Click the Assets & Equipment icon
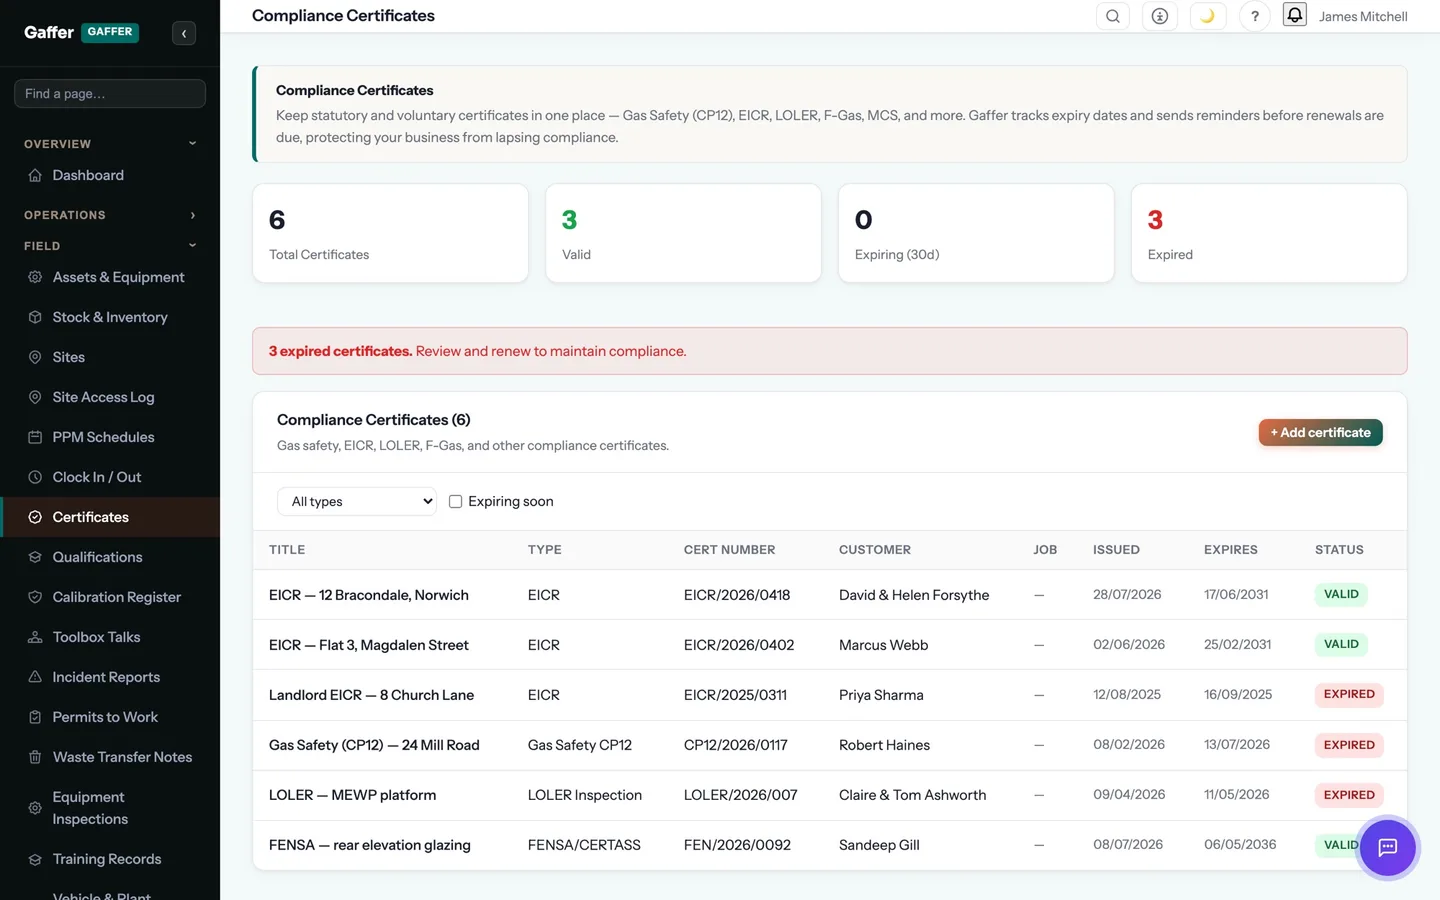Image resolution: width=1440 pixels, height=900 pixels. point(35,277)
